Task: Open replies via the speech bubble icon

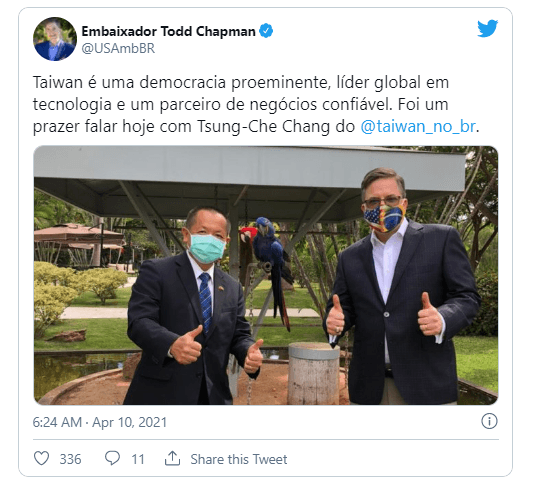Action: coord(112,458)
